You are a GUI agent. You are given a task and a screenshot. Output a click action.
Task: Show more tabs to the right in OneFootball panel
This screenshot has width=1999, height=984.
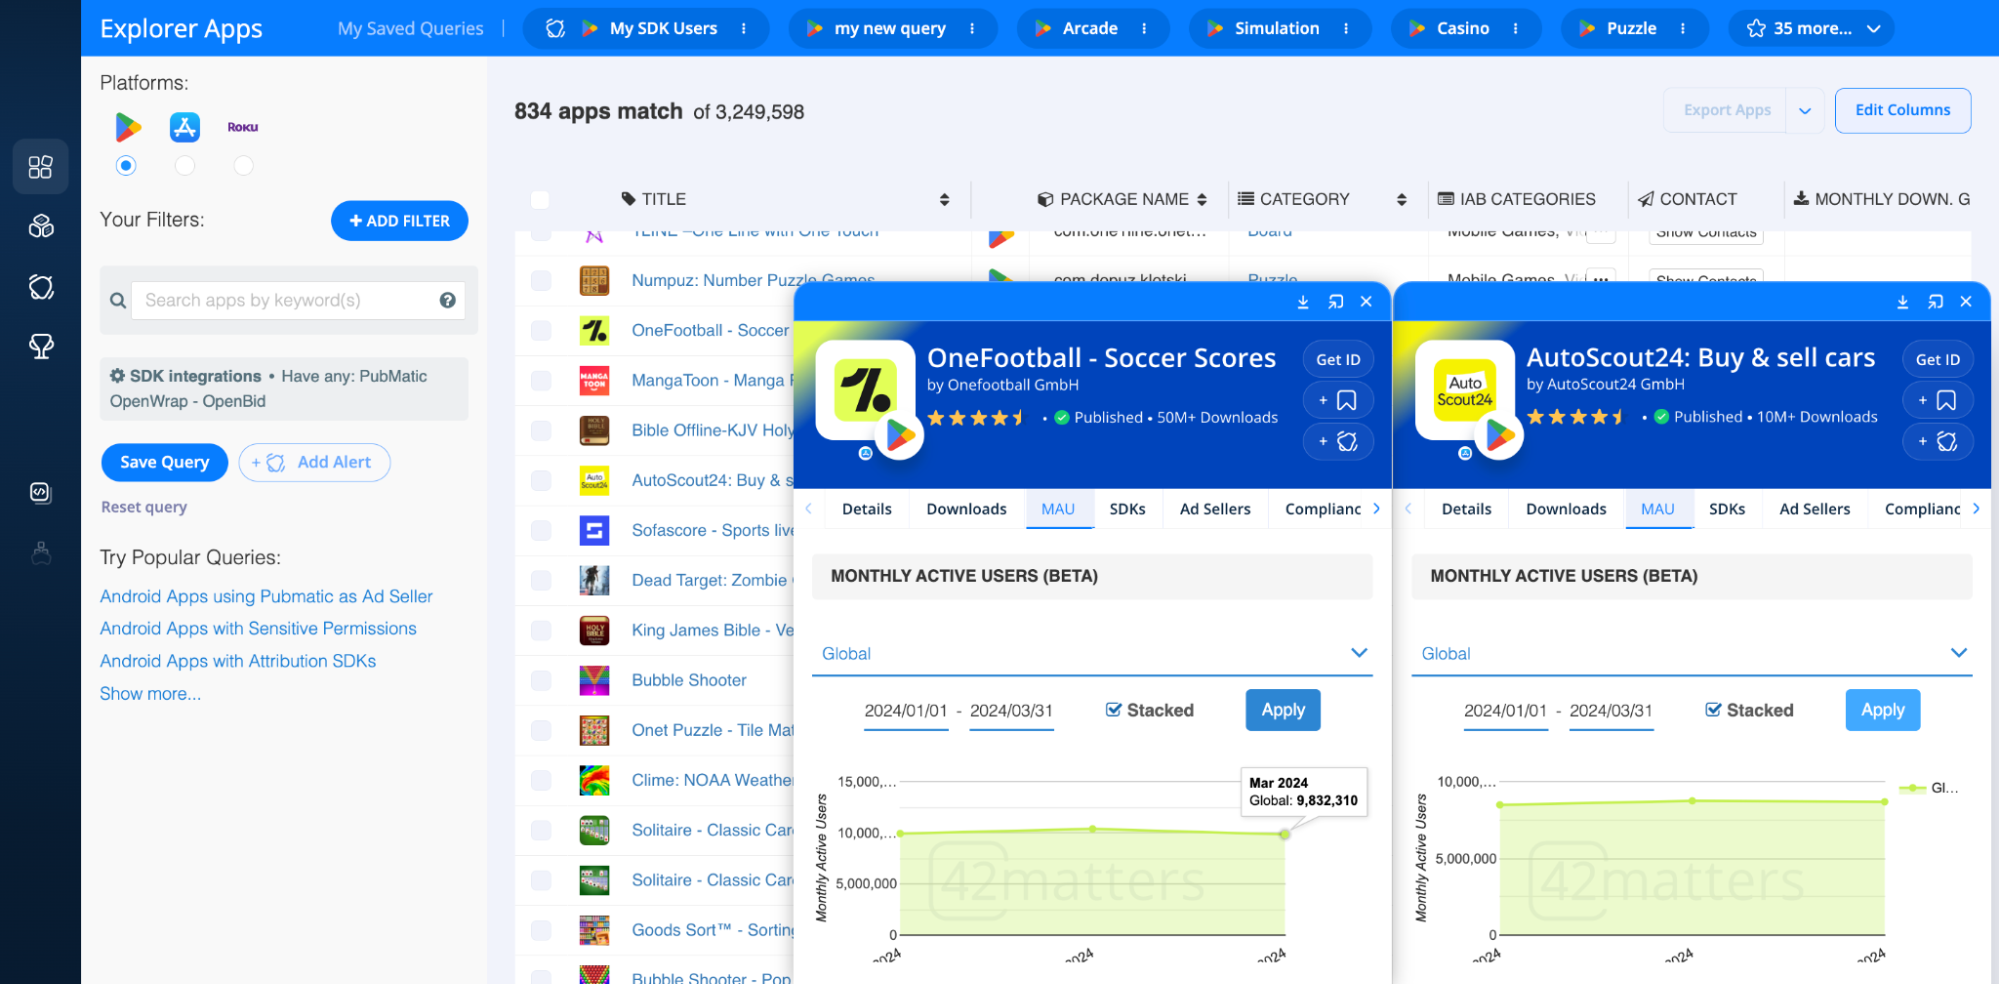click(x=1377, y=509)
